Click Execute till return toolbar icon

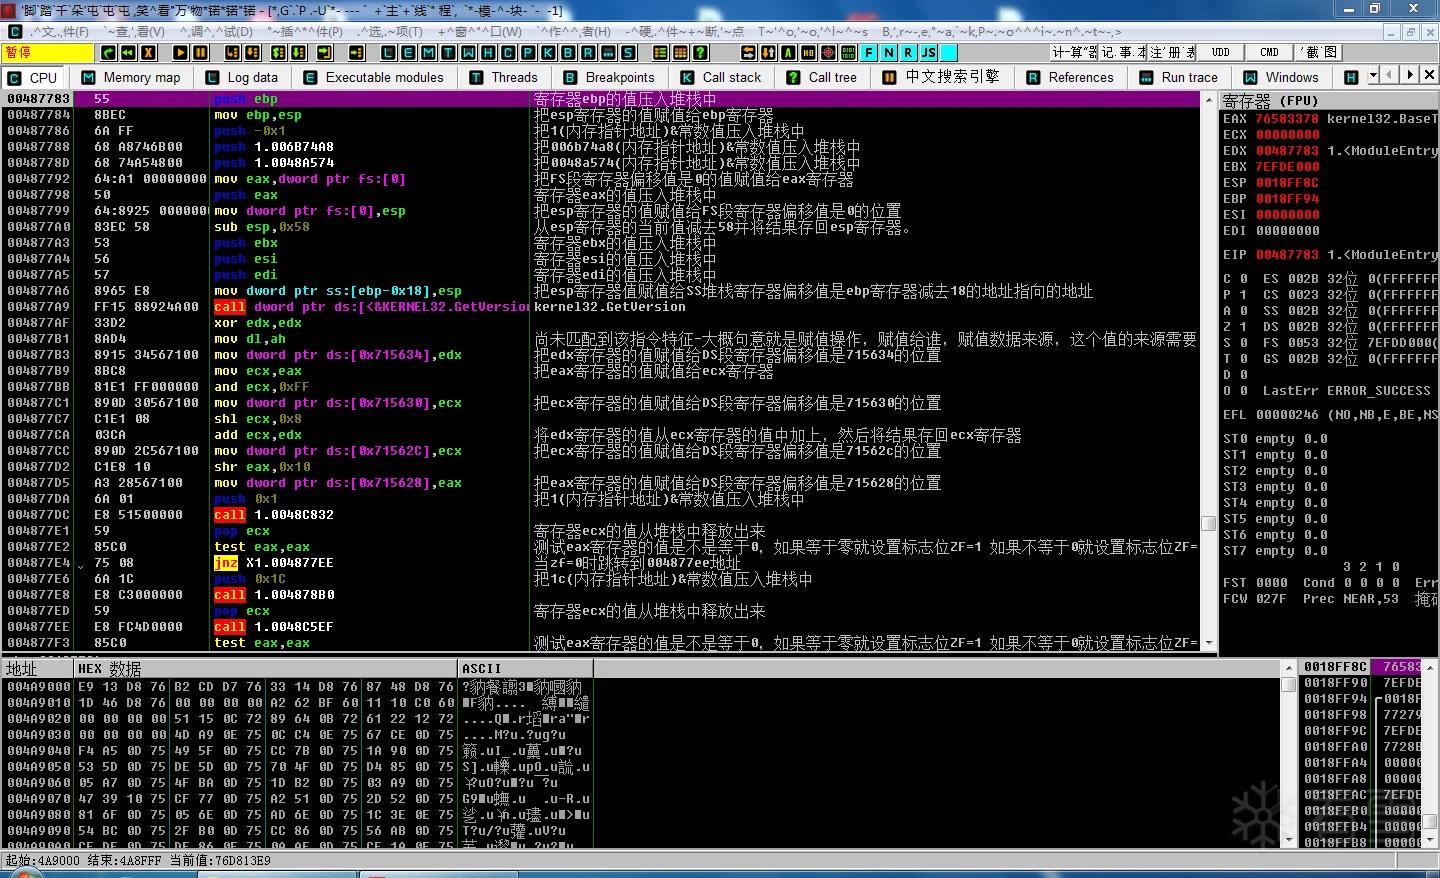click(325, 52)
